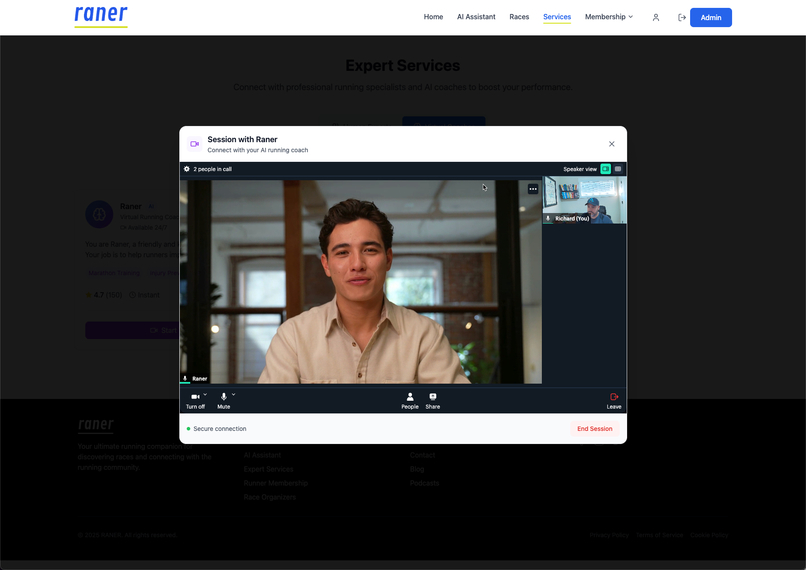Screen dimensions: 806x570
Task: Click the raner logo in header
Action: [101, 15]
